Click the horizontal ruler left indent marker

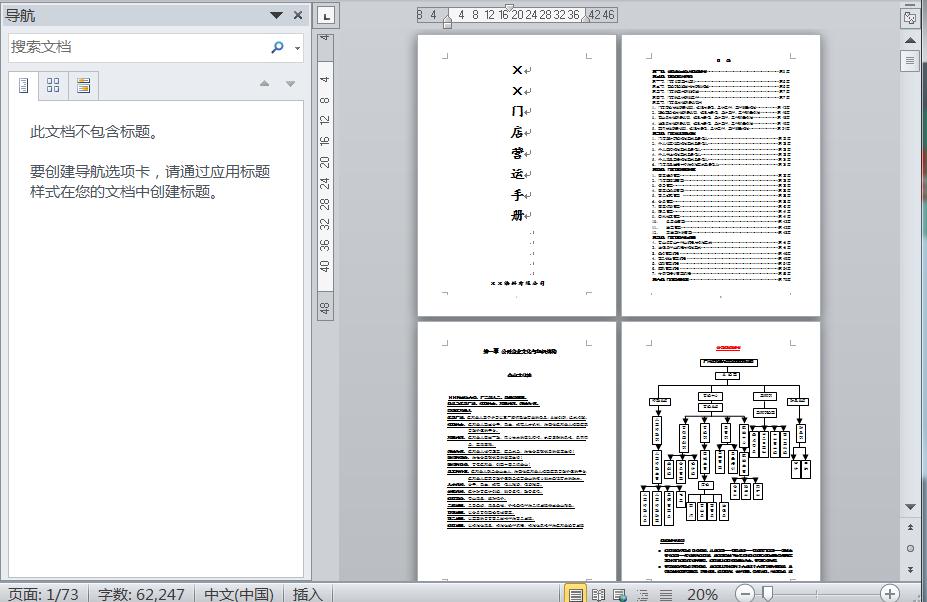click(447, 20)
